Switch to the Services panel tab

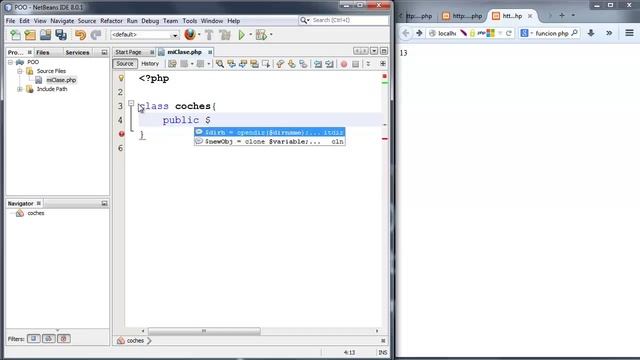(x=77, y=52)
